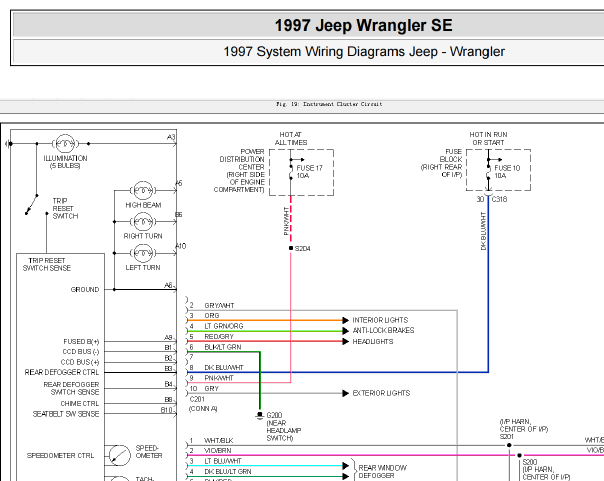Screen dimensions: 604x481
Task: Click the HEADLIGHTS destination text
Action: click(x=373, y=342)
